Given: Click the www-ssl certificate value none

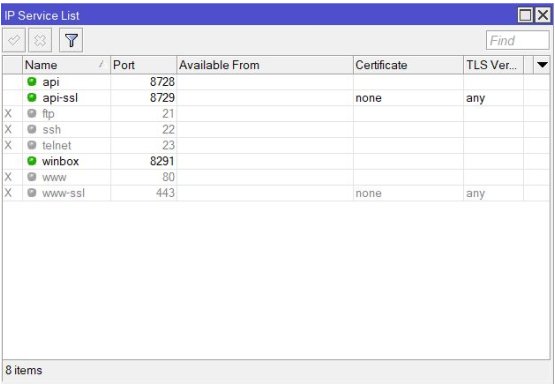Looking at the screenshot, I should click(368, 193).
